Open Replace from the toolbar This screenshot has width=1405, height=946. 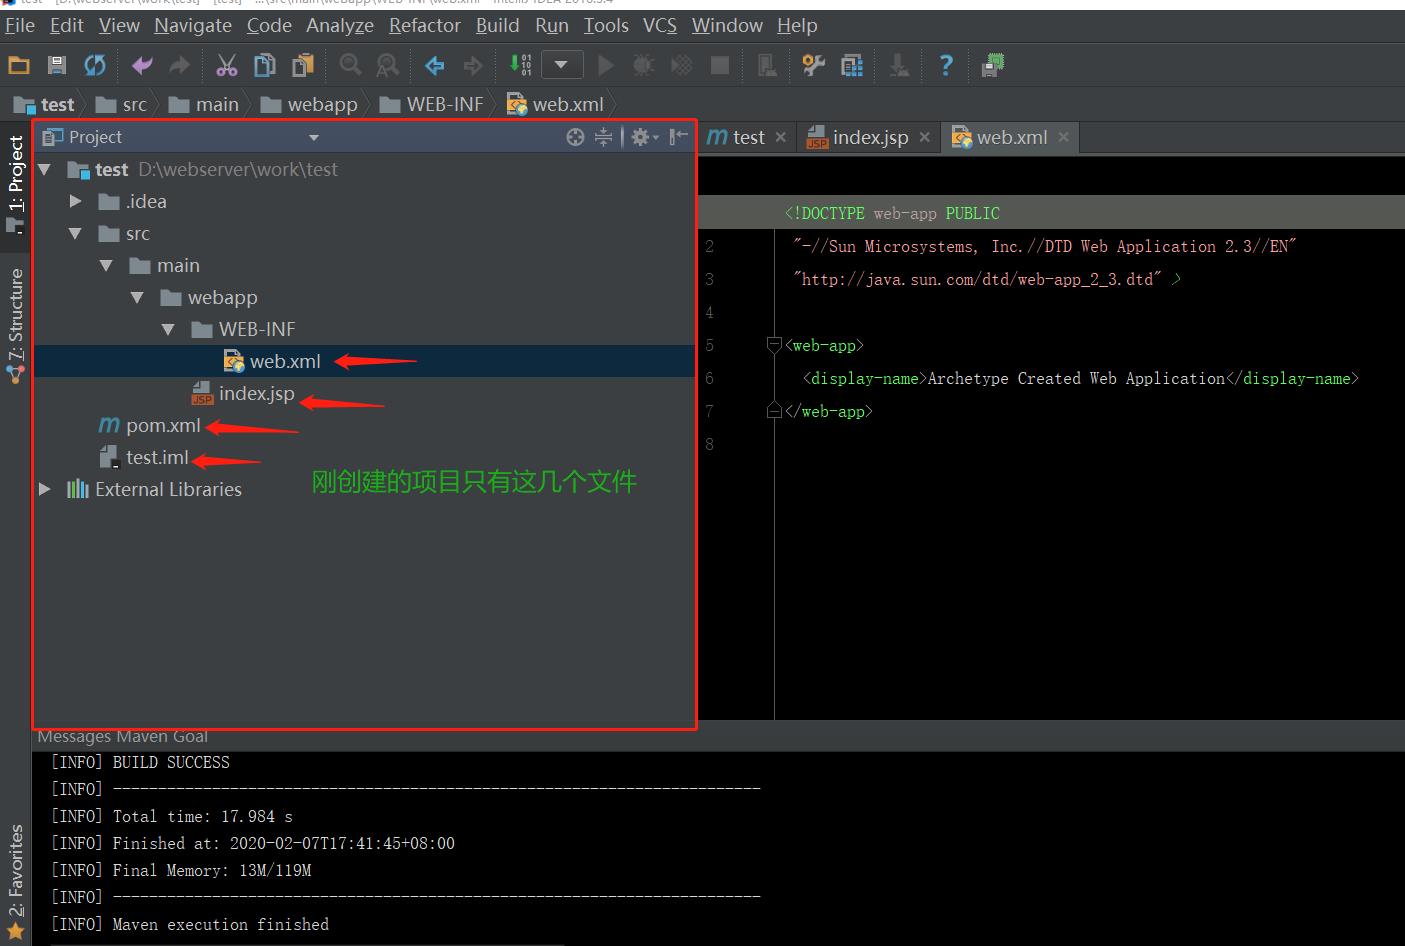point(387,66)
